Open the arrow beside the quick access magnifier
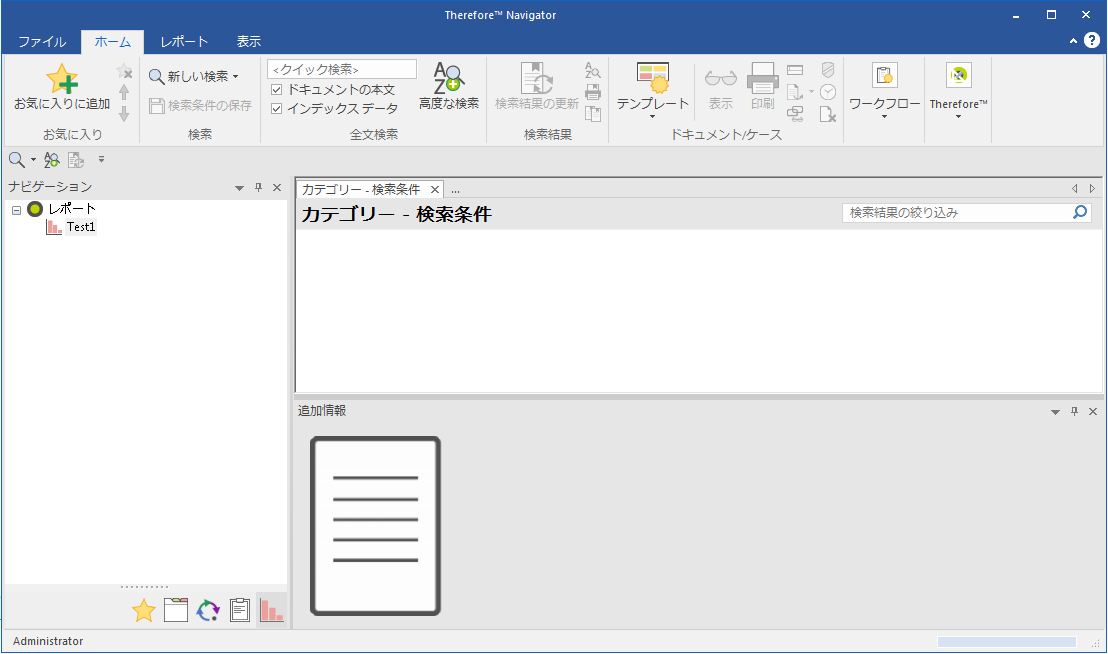The width and height of the screenshot is (1108, 654). click(33, 160)
